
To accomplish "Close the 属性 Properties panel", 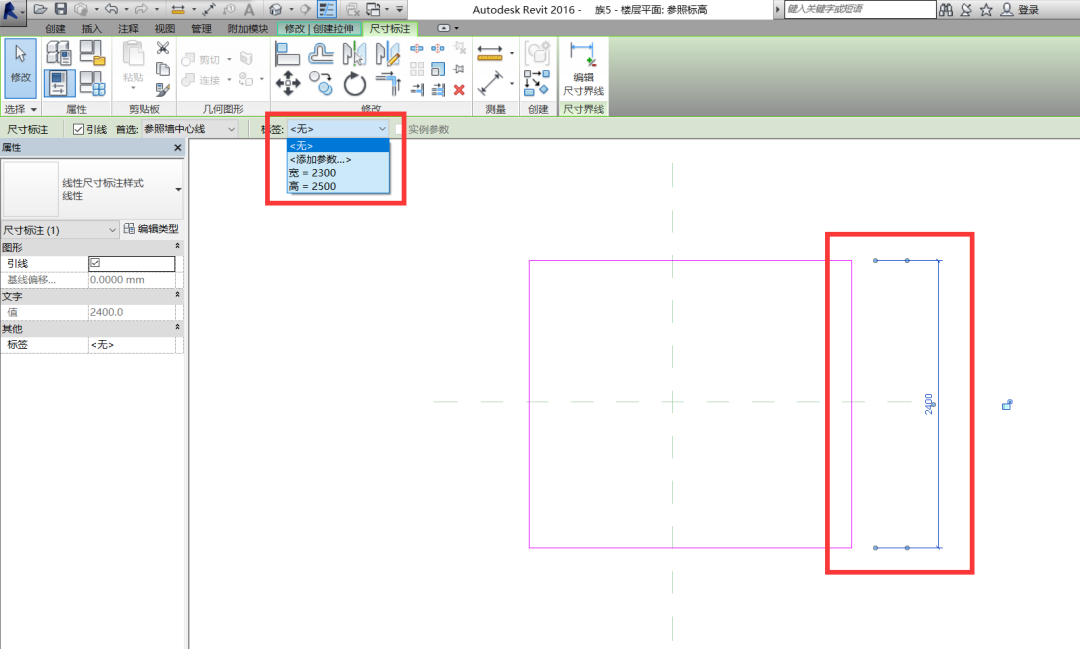I will (178, 147).
